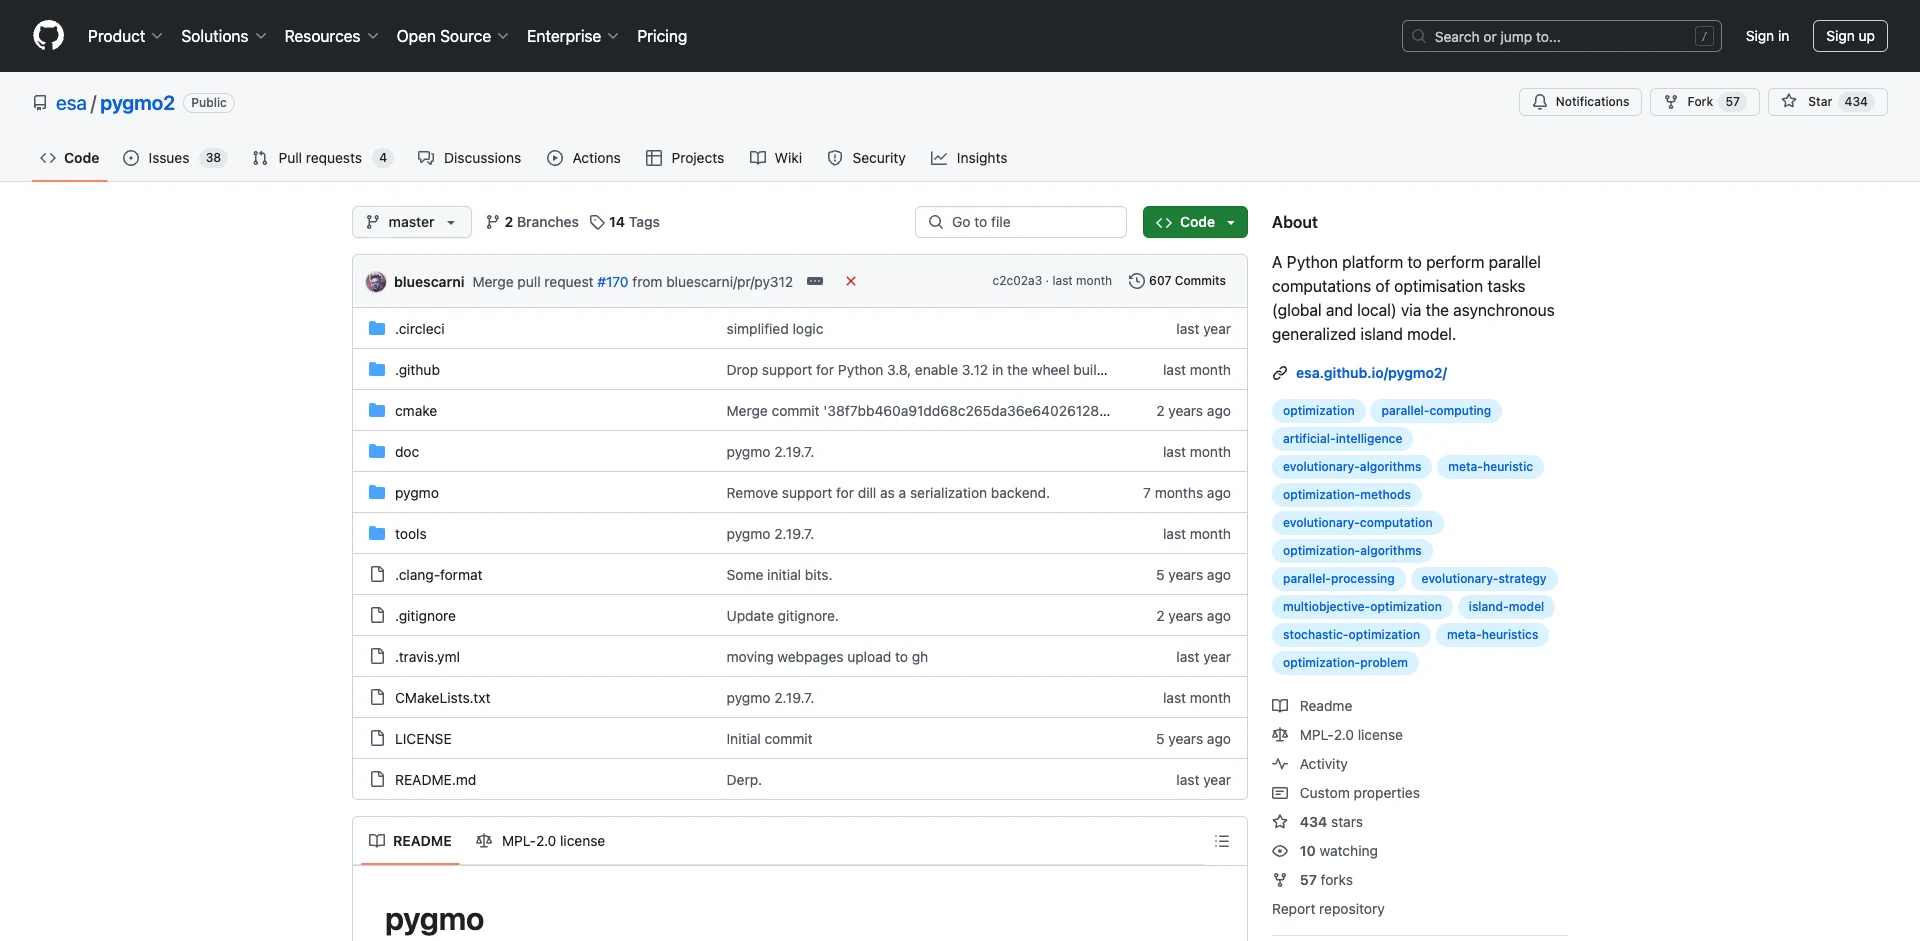
Task: Select the README tab in README panel
Action: click(x=410, y=841)
